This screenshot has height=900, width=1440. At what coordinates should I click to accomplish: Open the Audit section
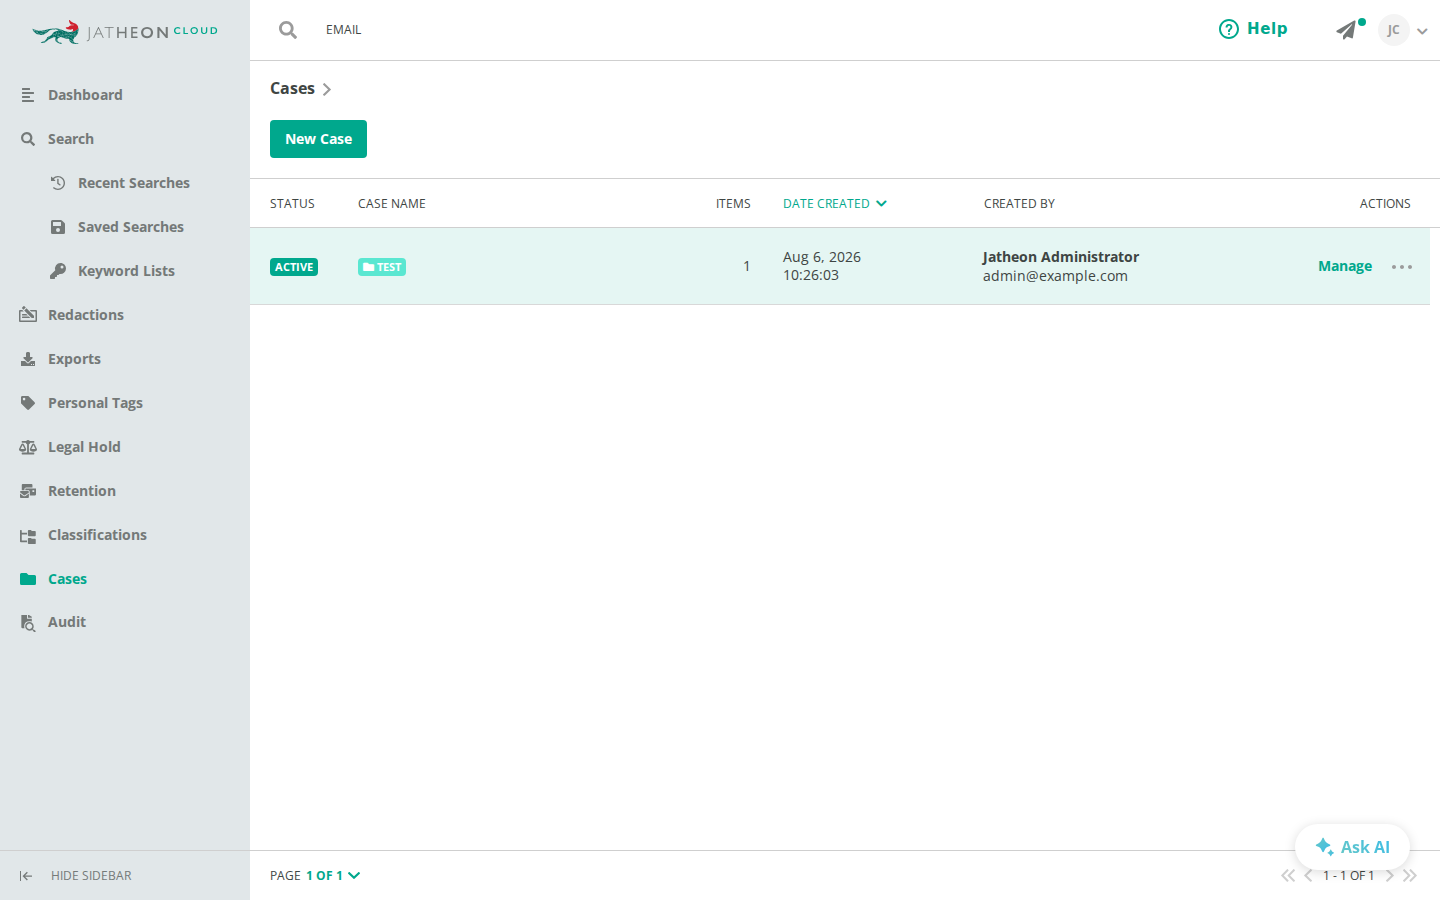point(67,622)
